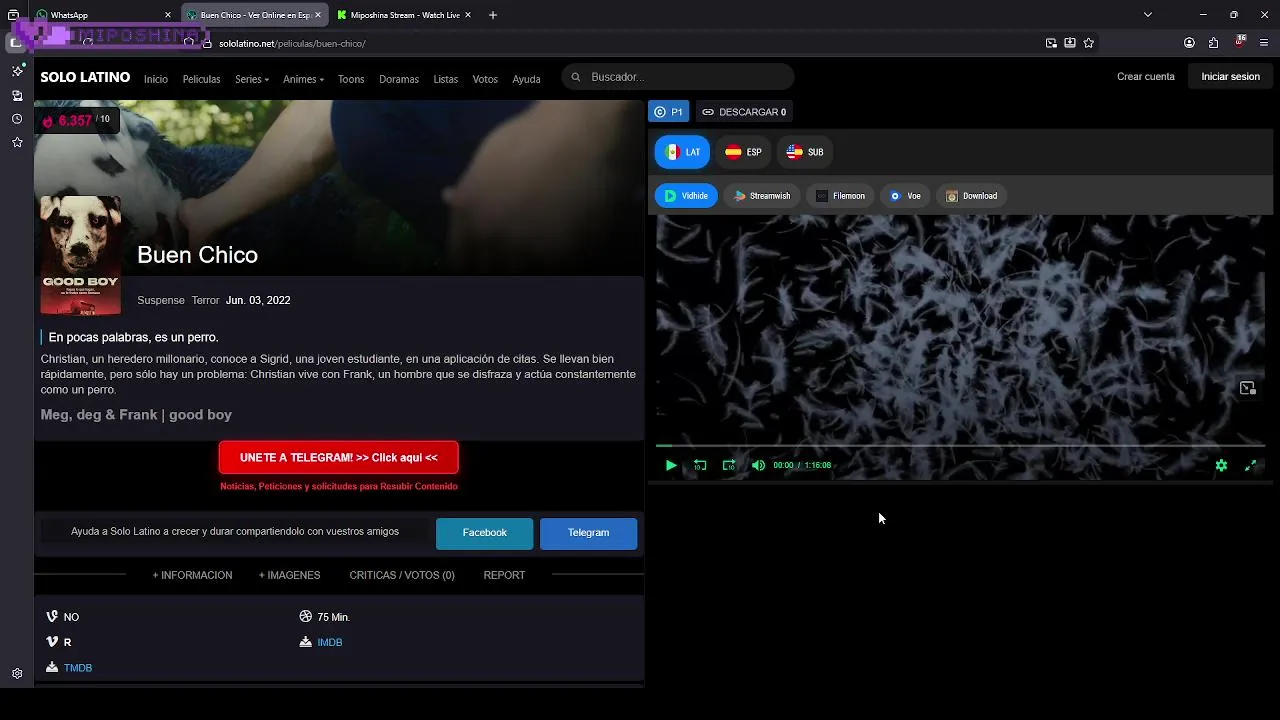Choose the Streamwish server
Screen dimensions: 1280x720
762,196
